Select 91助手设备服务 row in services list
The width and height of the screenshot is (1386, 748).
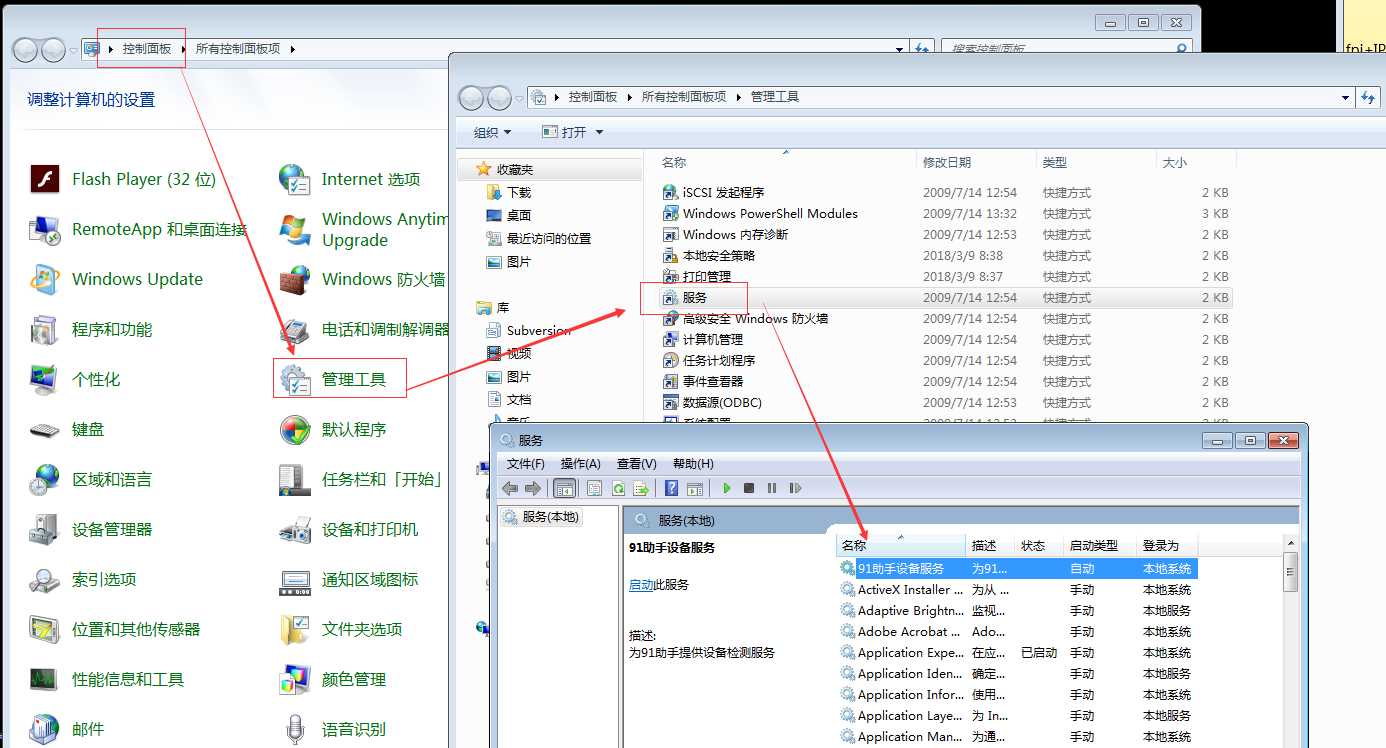click(x=1017, y=568)
